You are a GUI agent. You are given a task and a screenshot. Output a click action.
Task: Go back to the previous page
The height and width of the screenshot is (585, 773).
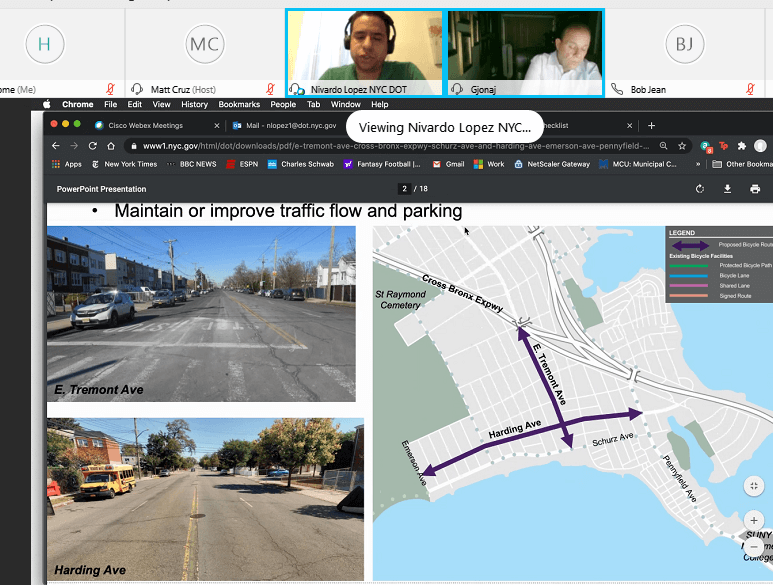(x=55, y=145)
